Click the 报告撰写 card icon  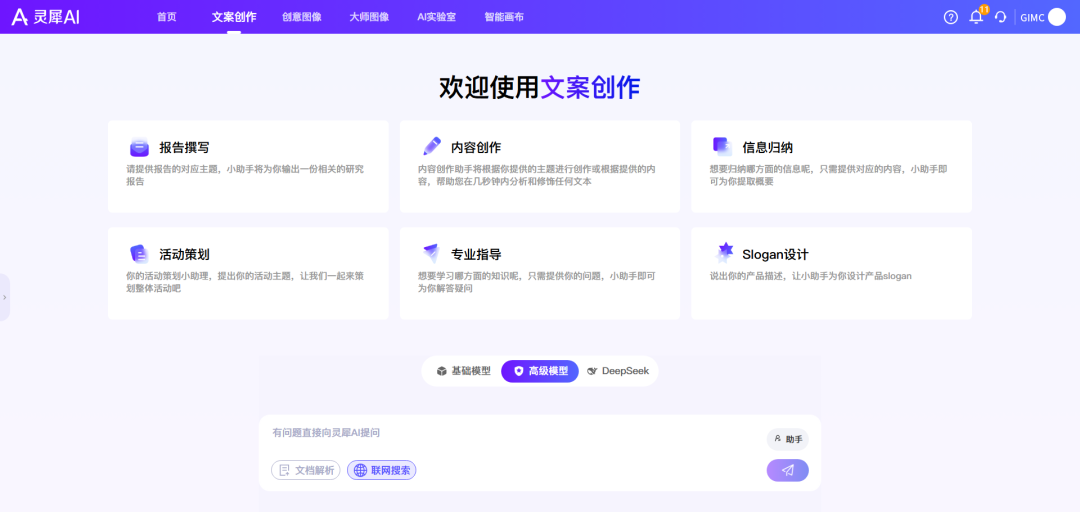(x=139, y=147)
